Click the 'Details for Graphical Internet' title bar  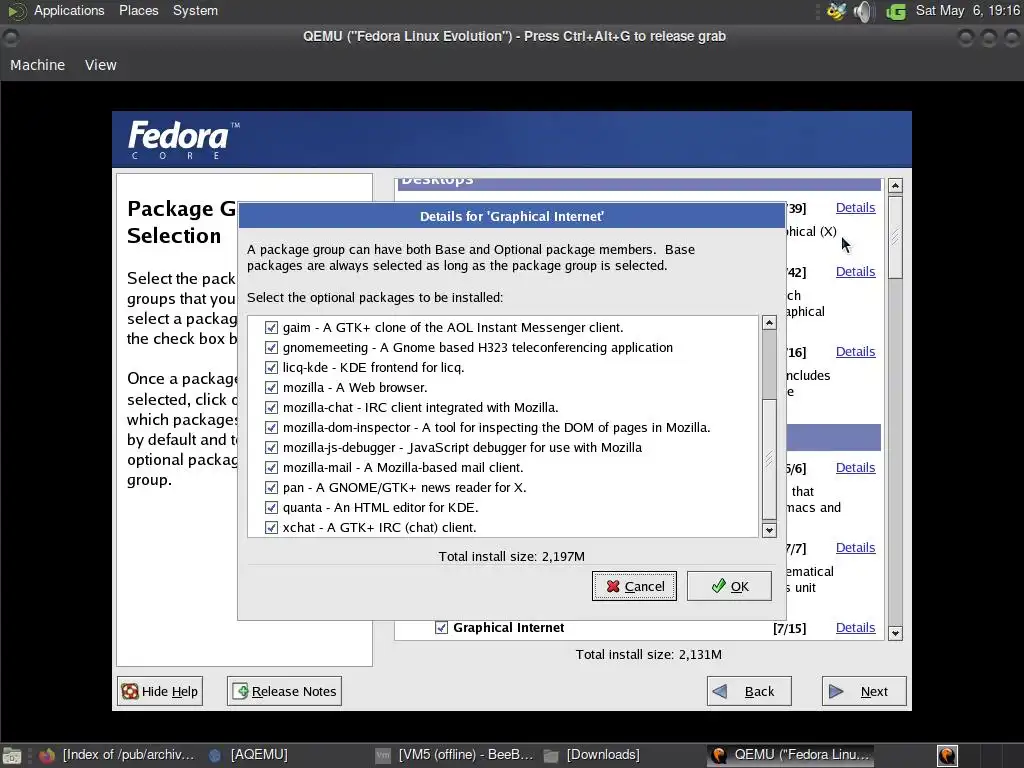pyautogui.click(x=512, y=216)
